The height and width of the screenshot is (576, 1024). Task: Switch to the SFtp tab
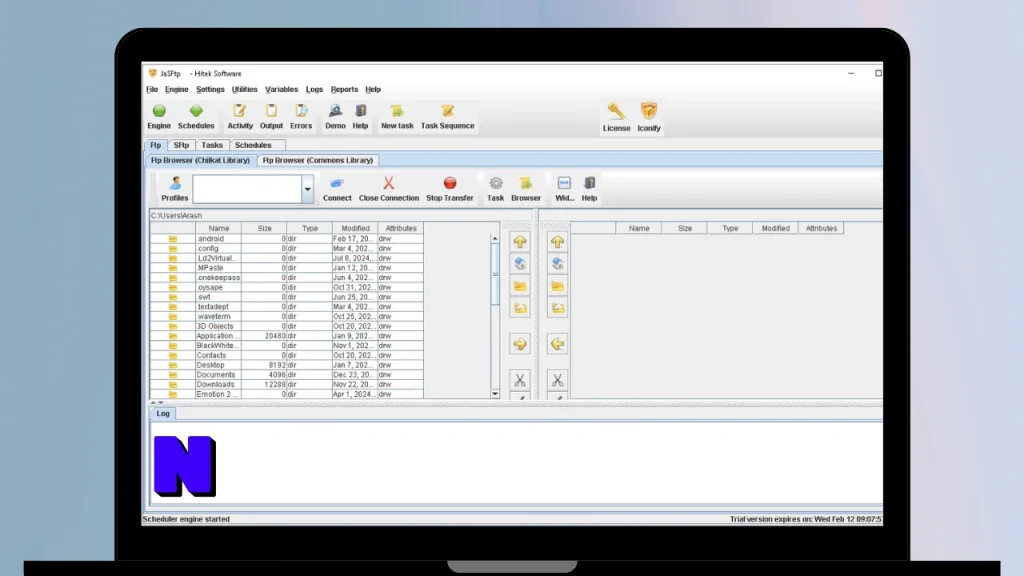tap(181, 145)
